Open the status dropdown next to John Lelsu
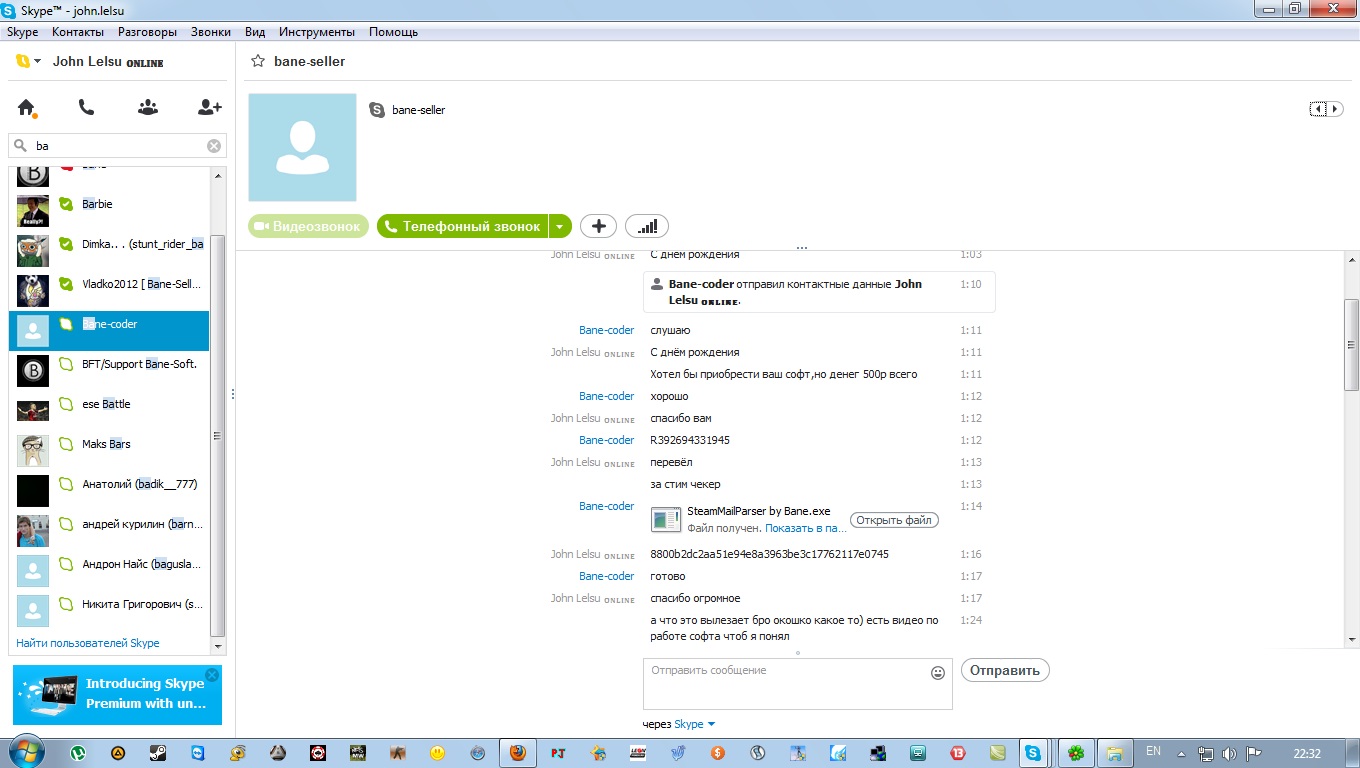This screenshot has height=768, width=1360. pyautogui.click(x=37, y=62)
